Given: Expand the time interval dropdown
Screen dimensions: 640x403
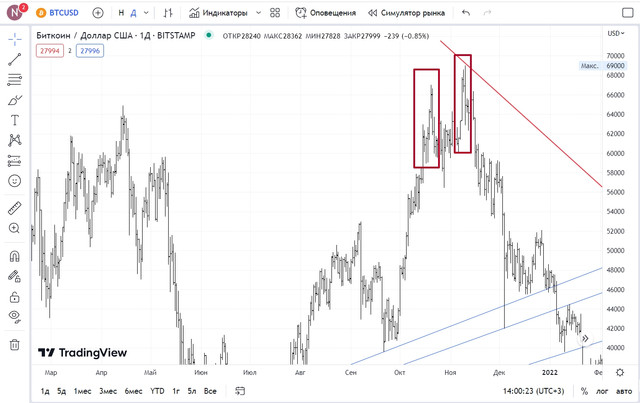Looking at the screenshot, I should click(x=146, y=13).
